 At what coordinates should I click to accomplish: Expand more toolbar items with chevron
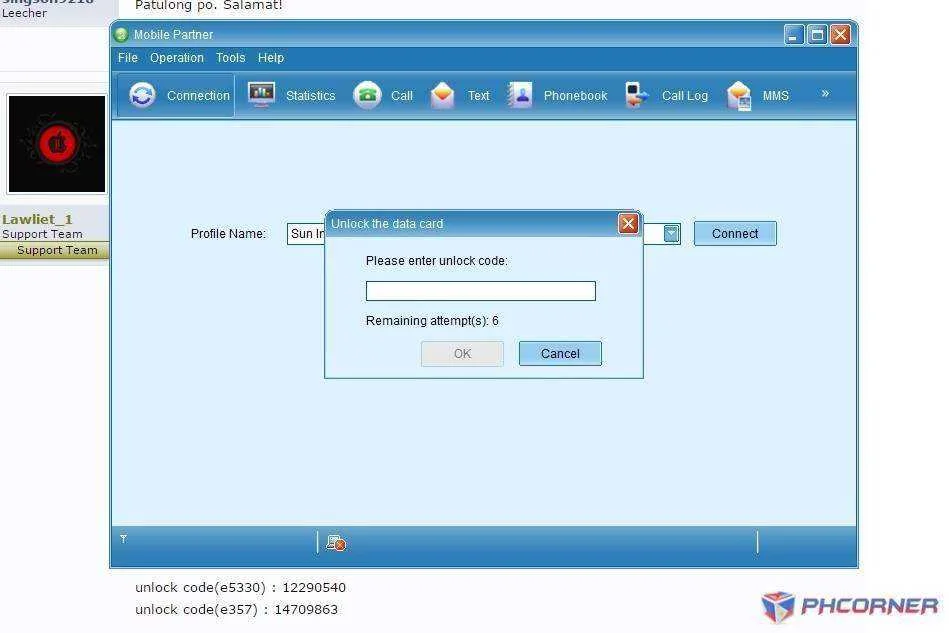coord(825,94)
